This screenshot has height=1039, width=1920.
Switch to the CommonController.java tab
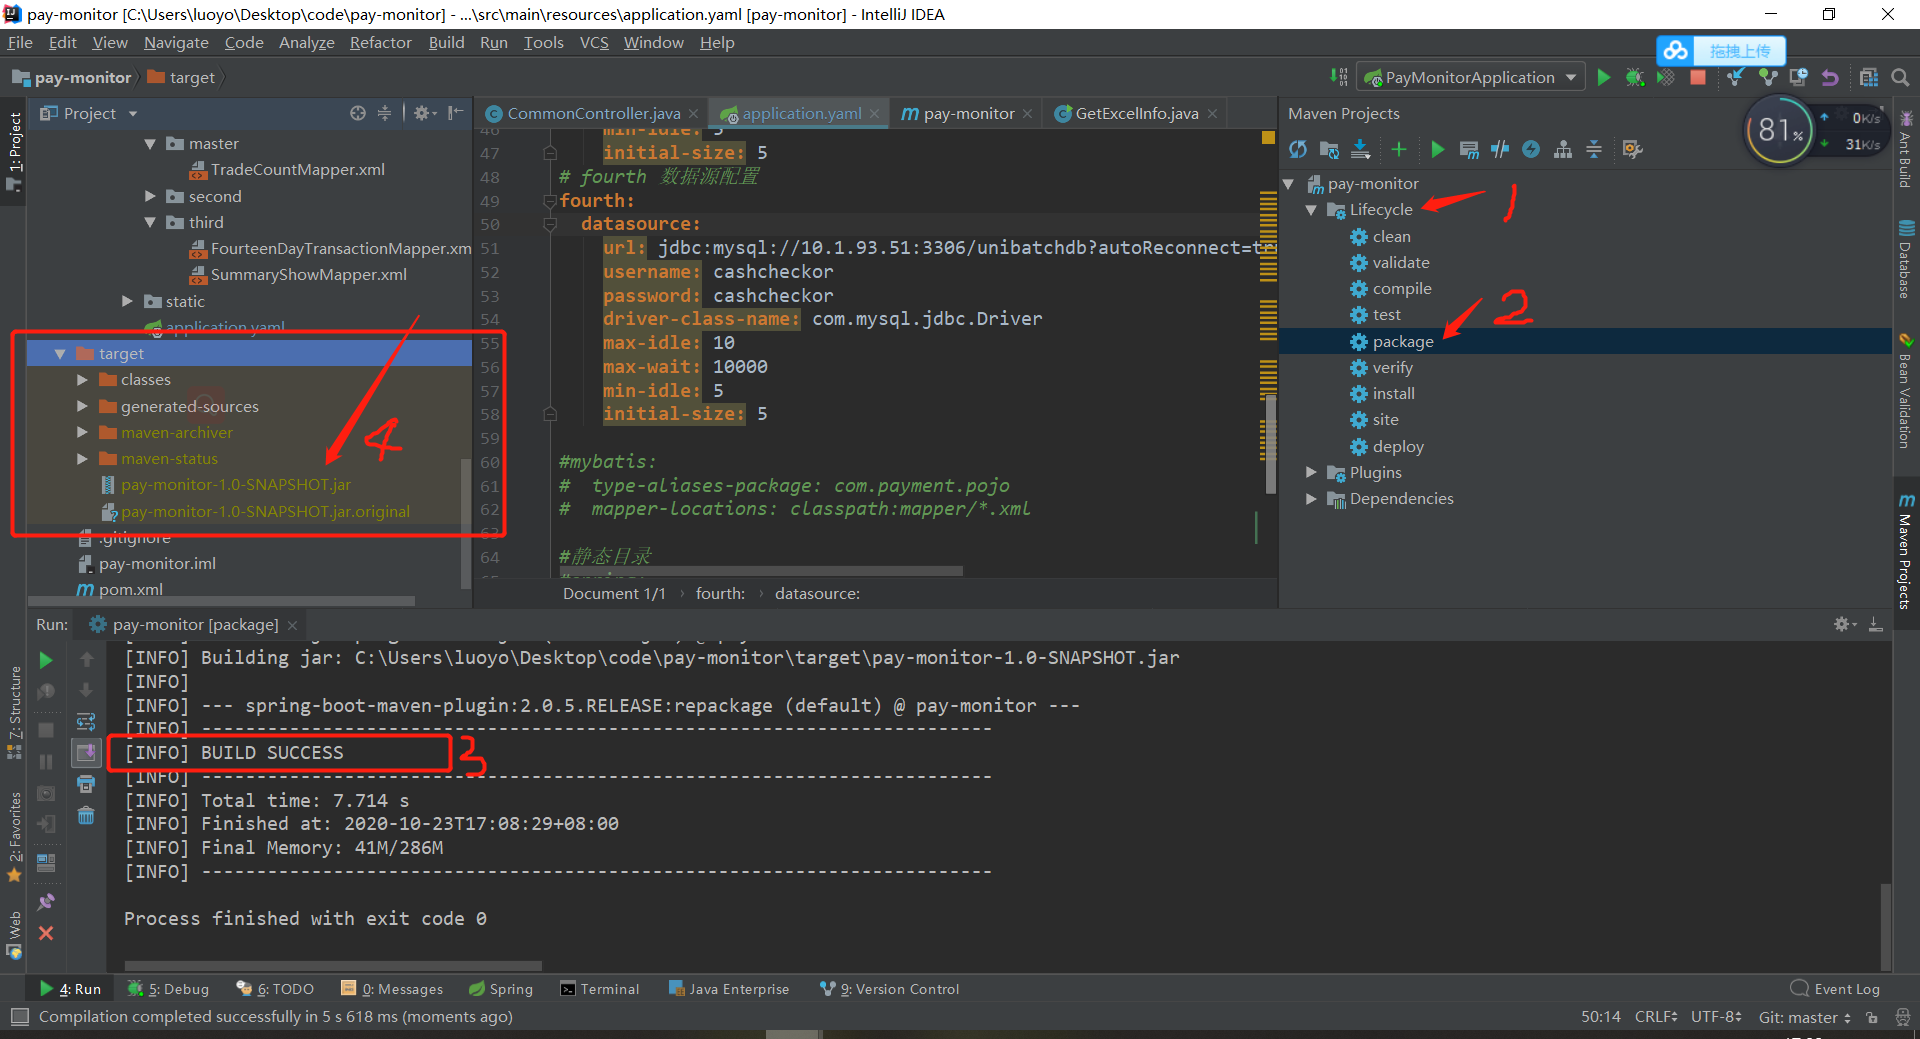pos(592,114)
